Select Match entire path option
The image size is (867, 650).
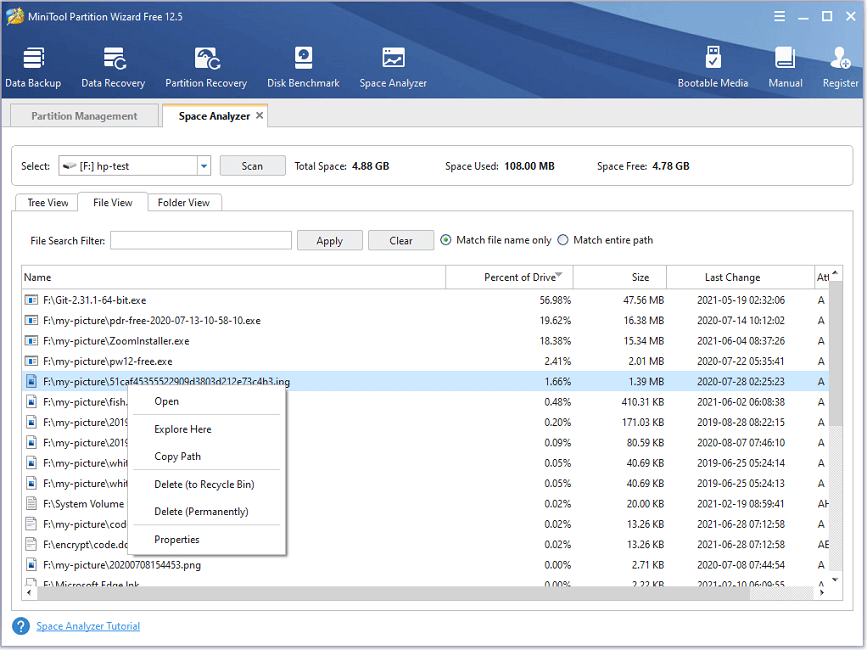563,240
